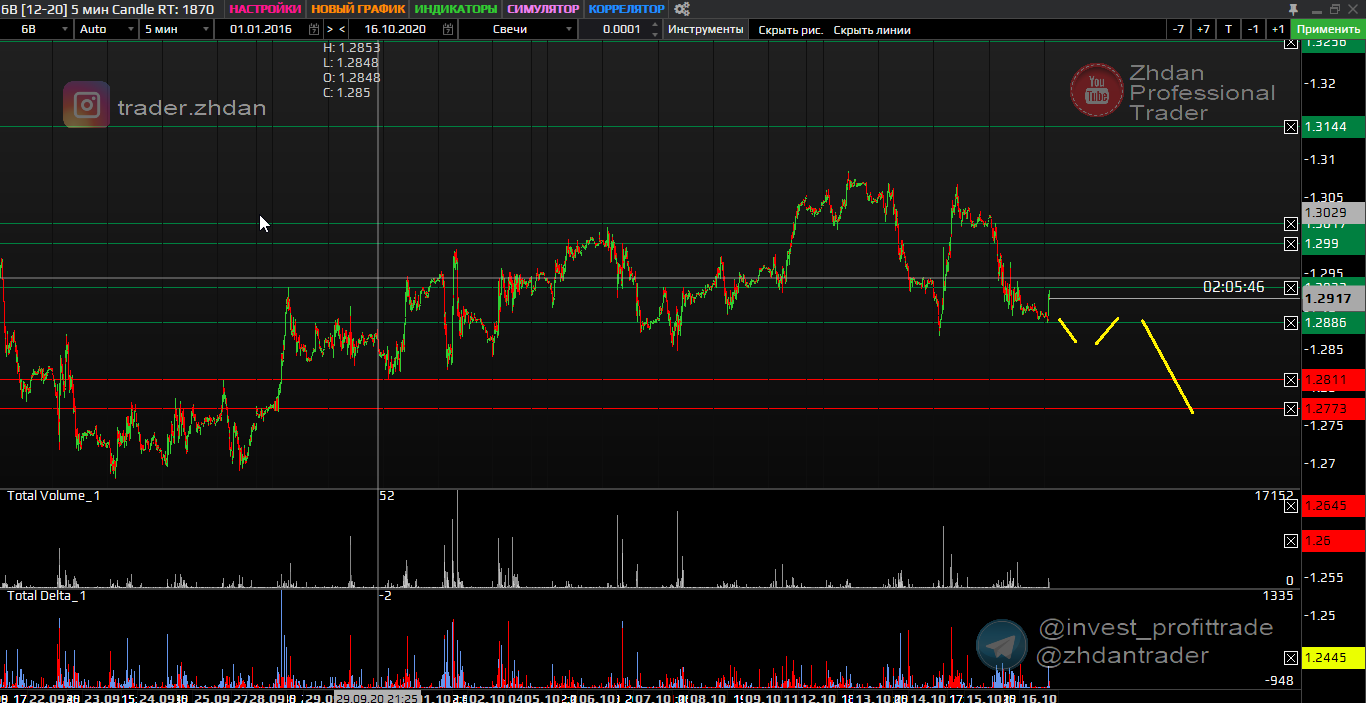Viewport: 1366px width, 703px height.
Task: Remove the 1.3144 level line
Action: [1291, 127]
